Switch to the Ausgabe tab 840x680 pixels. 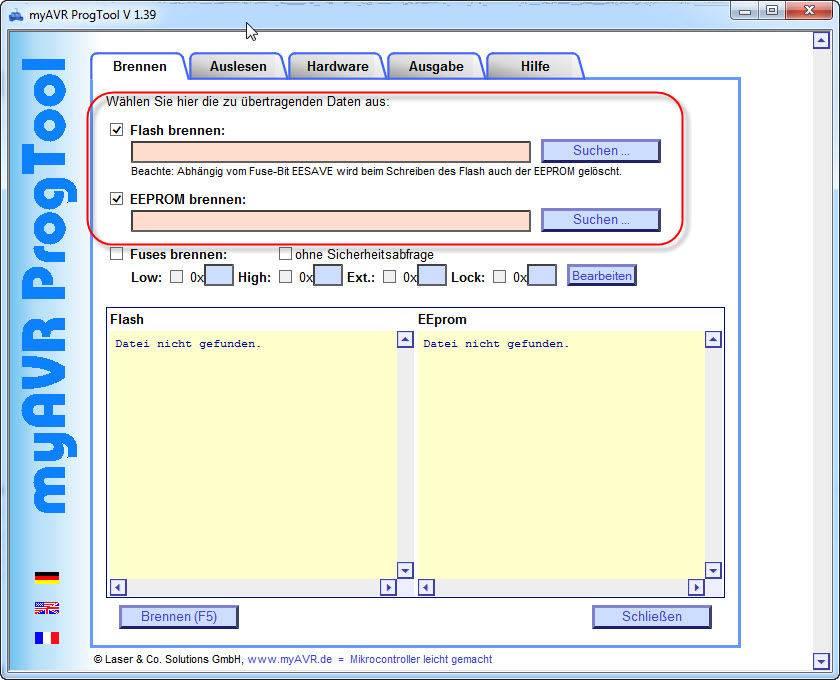coord(436,66)
